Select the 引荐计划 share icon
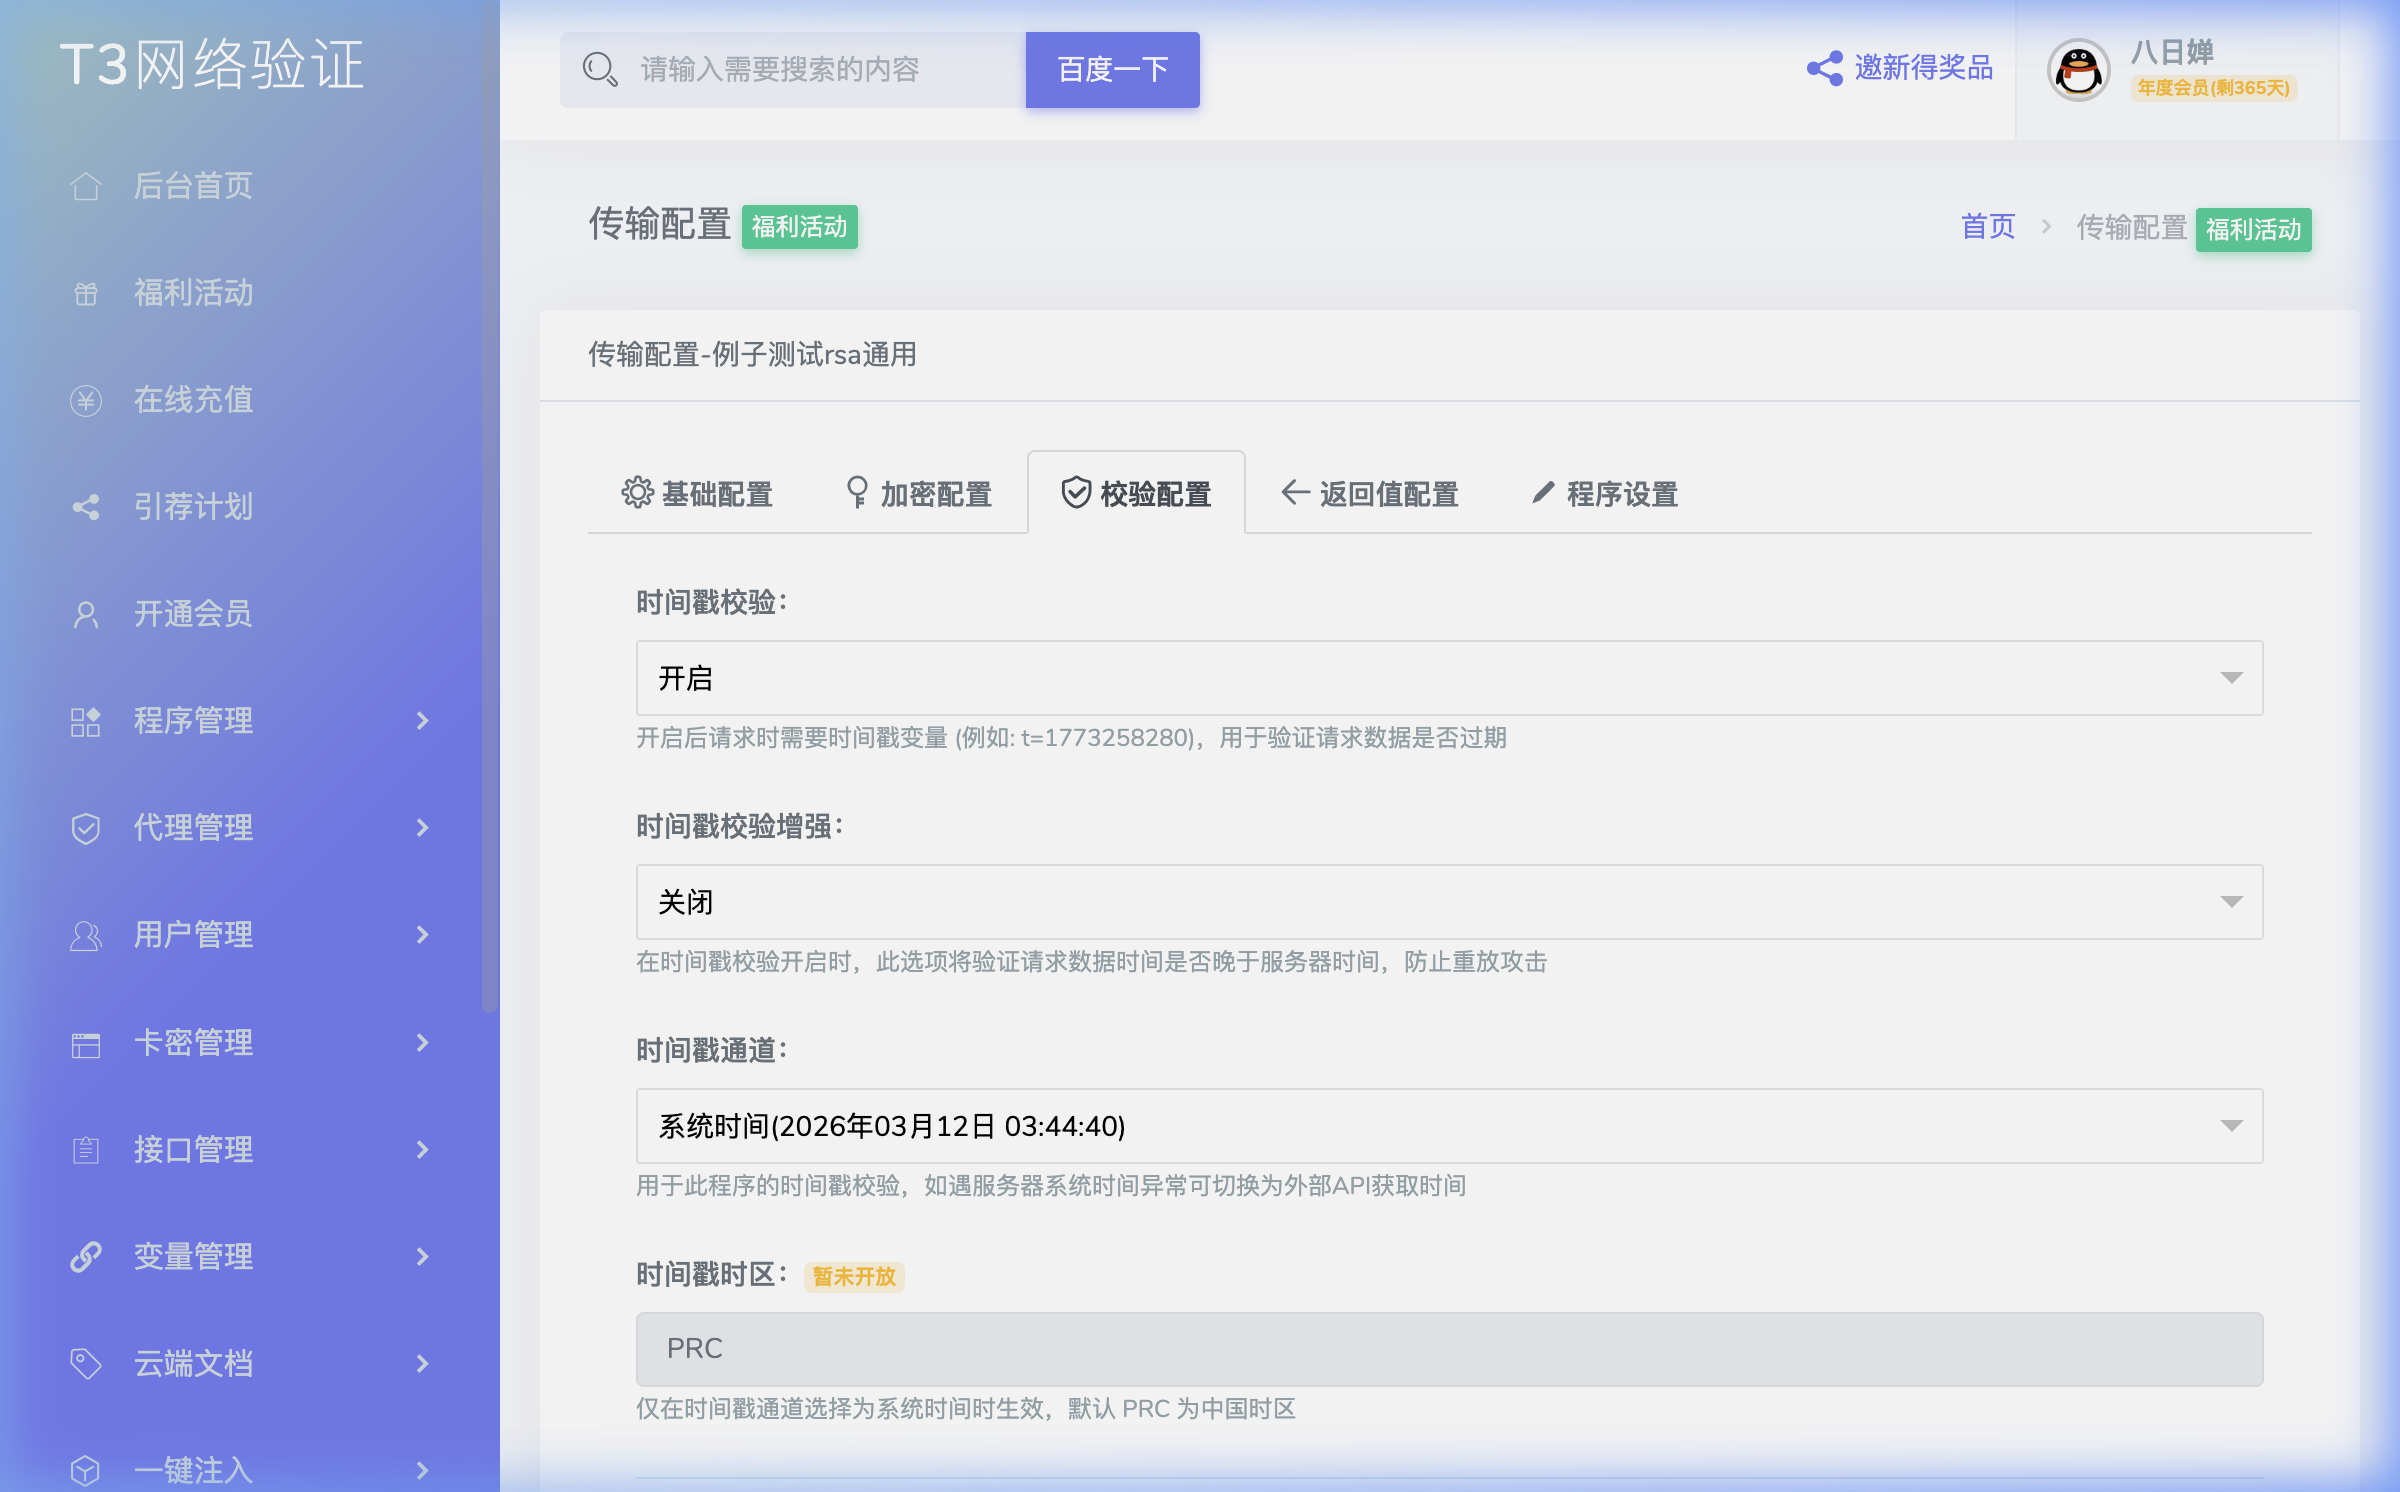This screenshot has width=2400, height=1492. pos(86,507)
